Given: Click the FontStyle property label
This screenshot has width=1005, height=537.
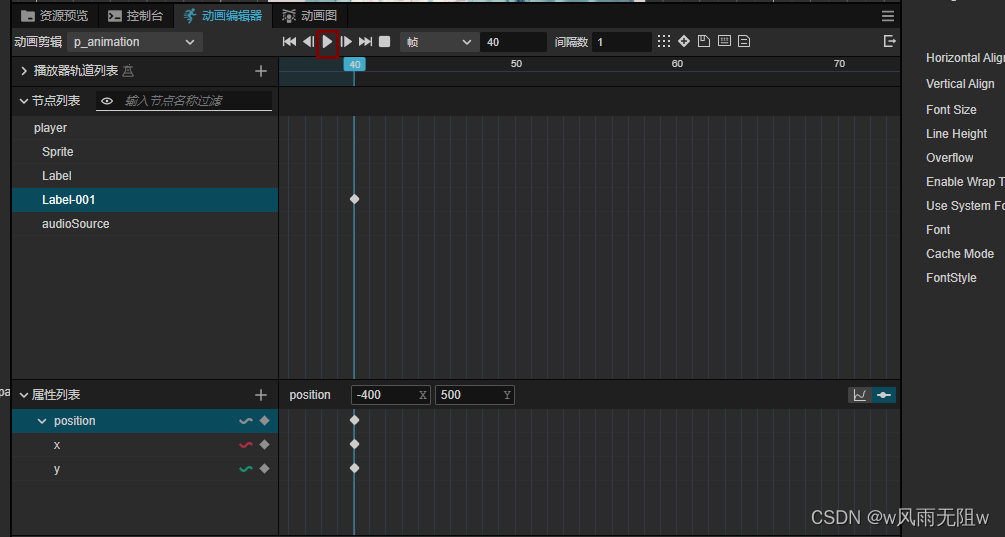Looking at the screenshot, I should tap(951, 278).
